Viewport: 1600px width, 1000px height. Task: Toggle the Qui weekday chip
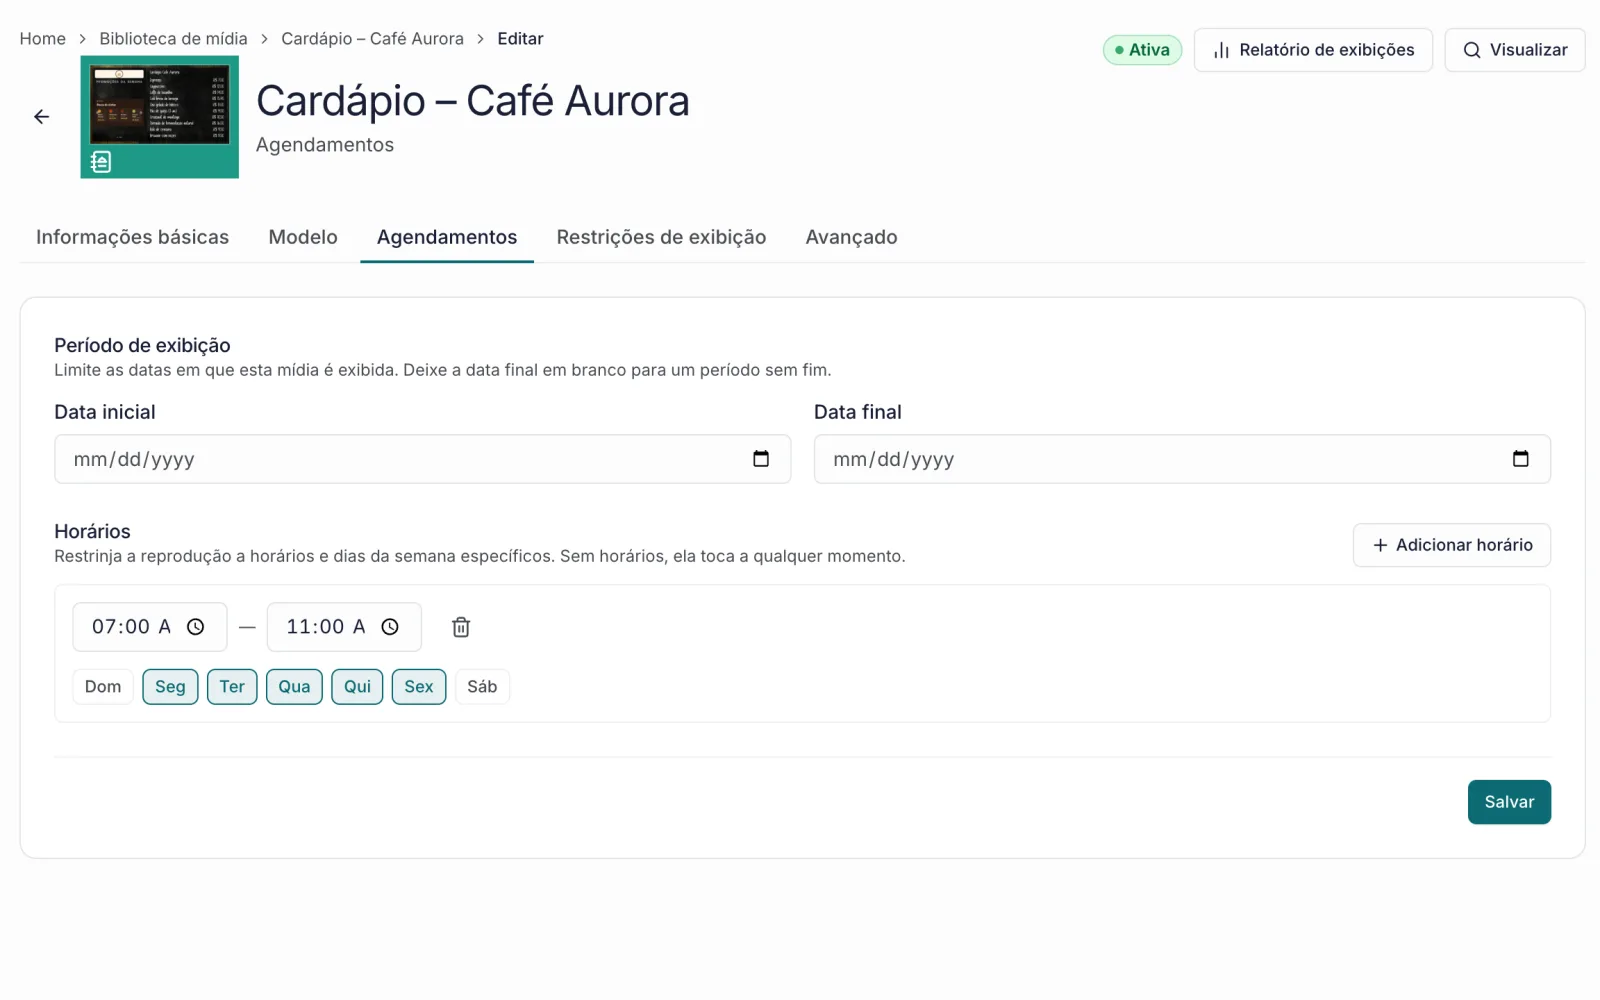[357, 687]
